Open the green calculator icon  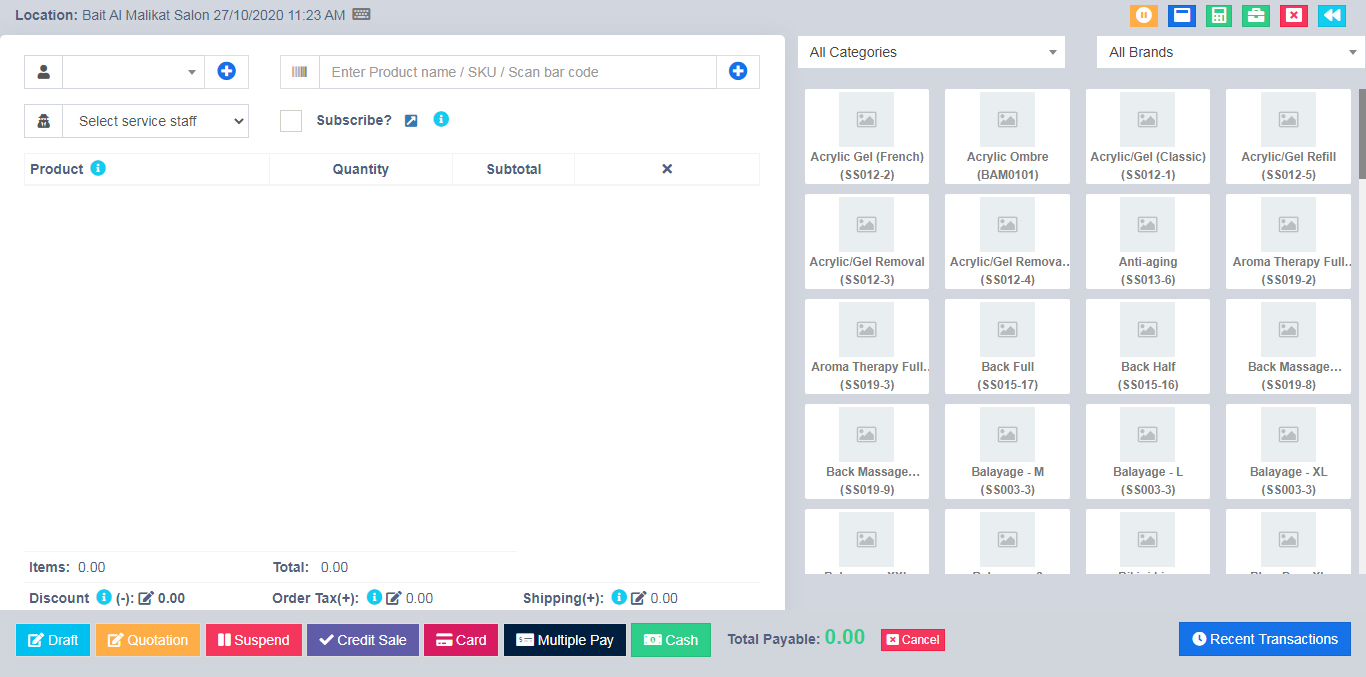click(1218, 15)
